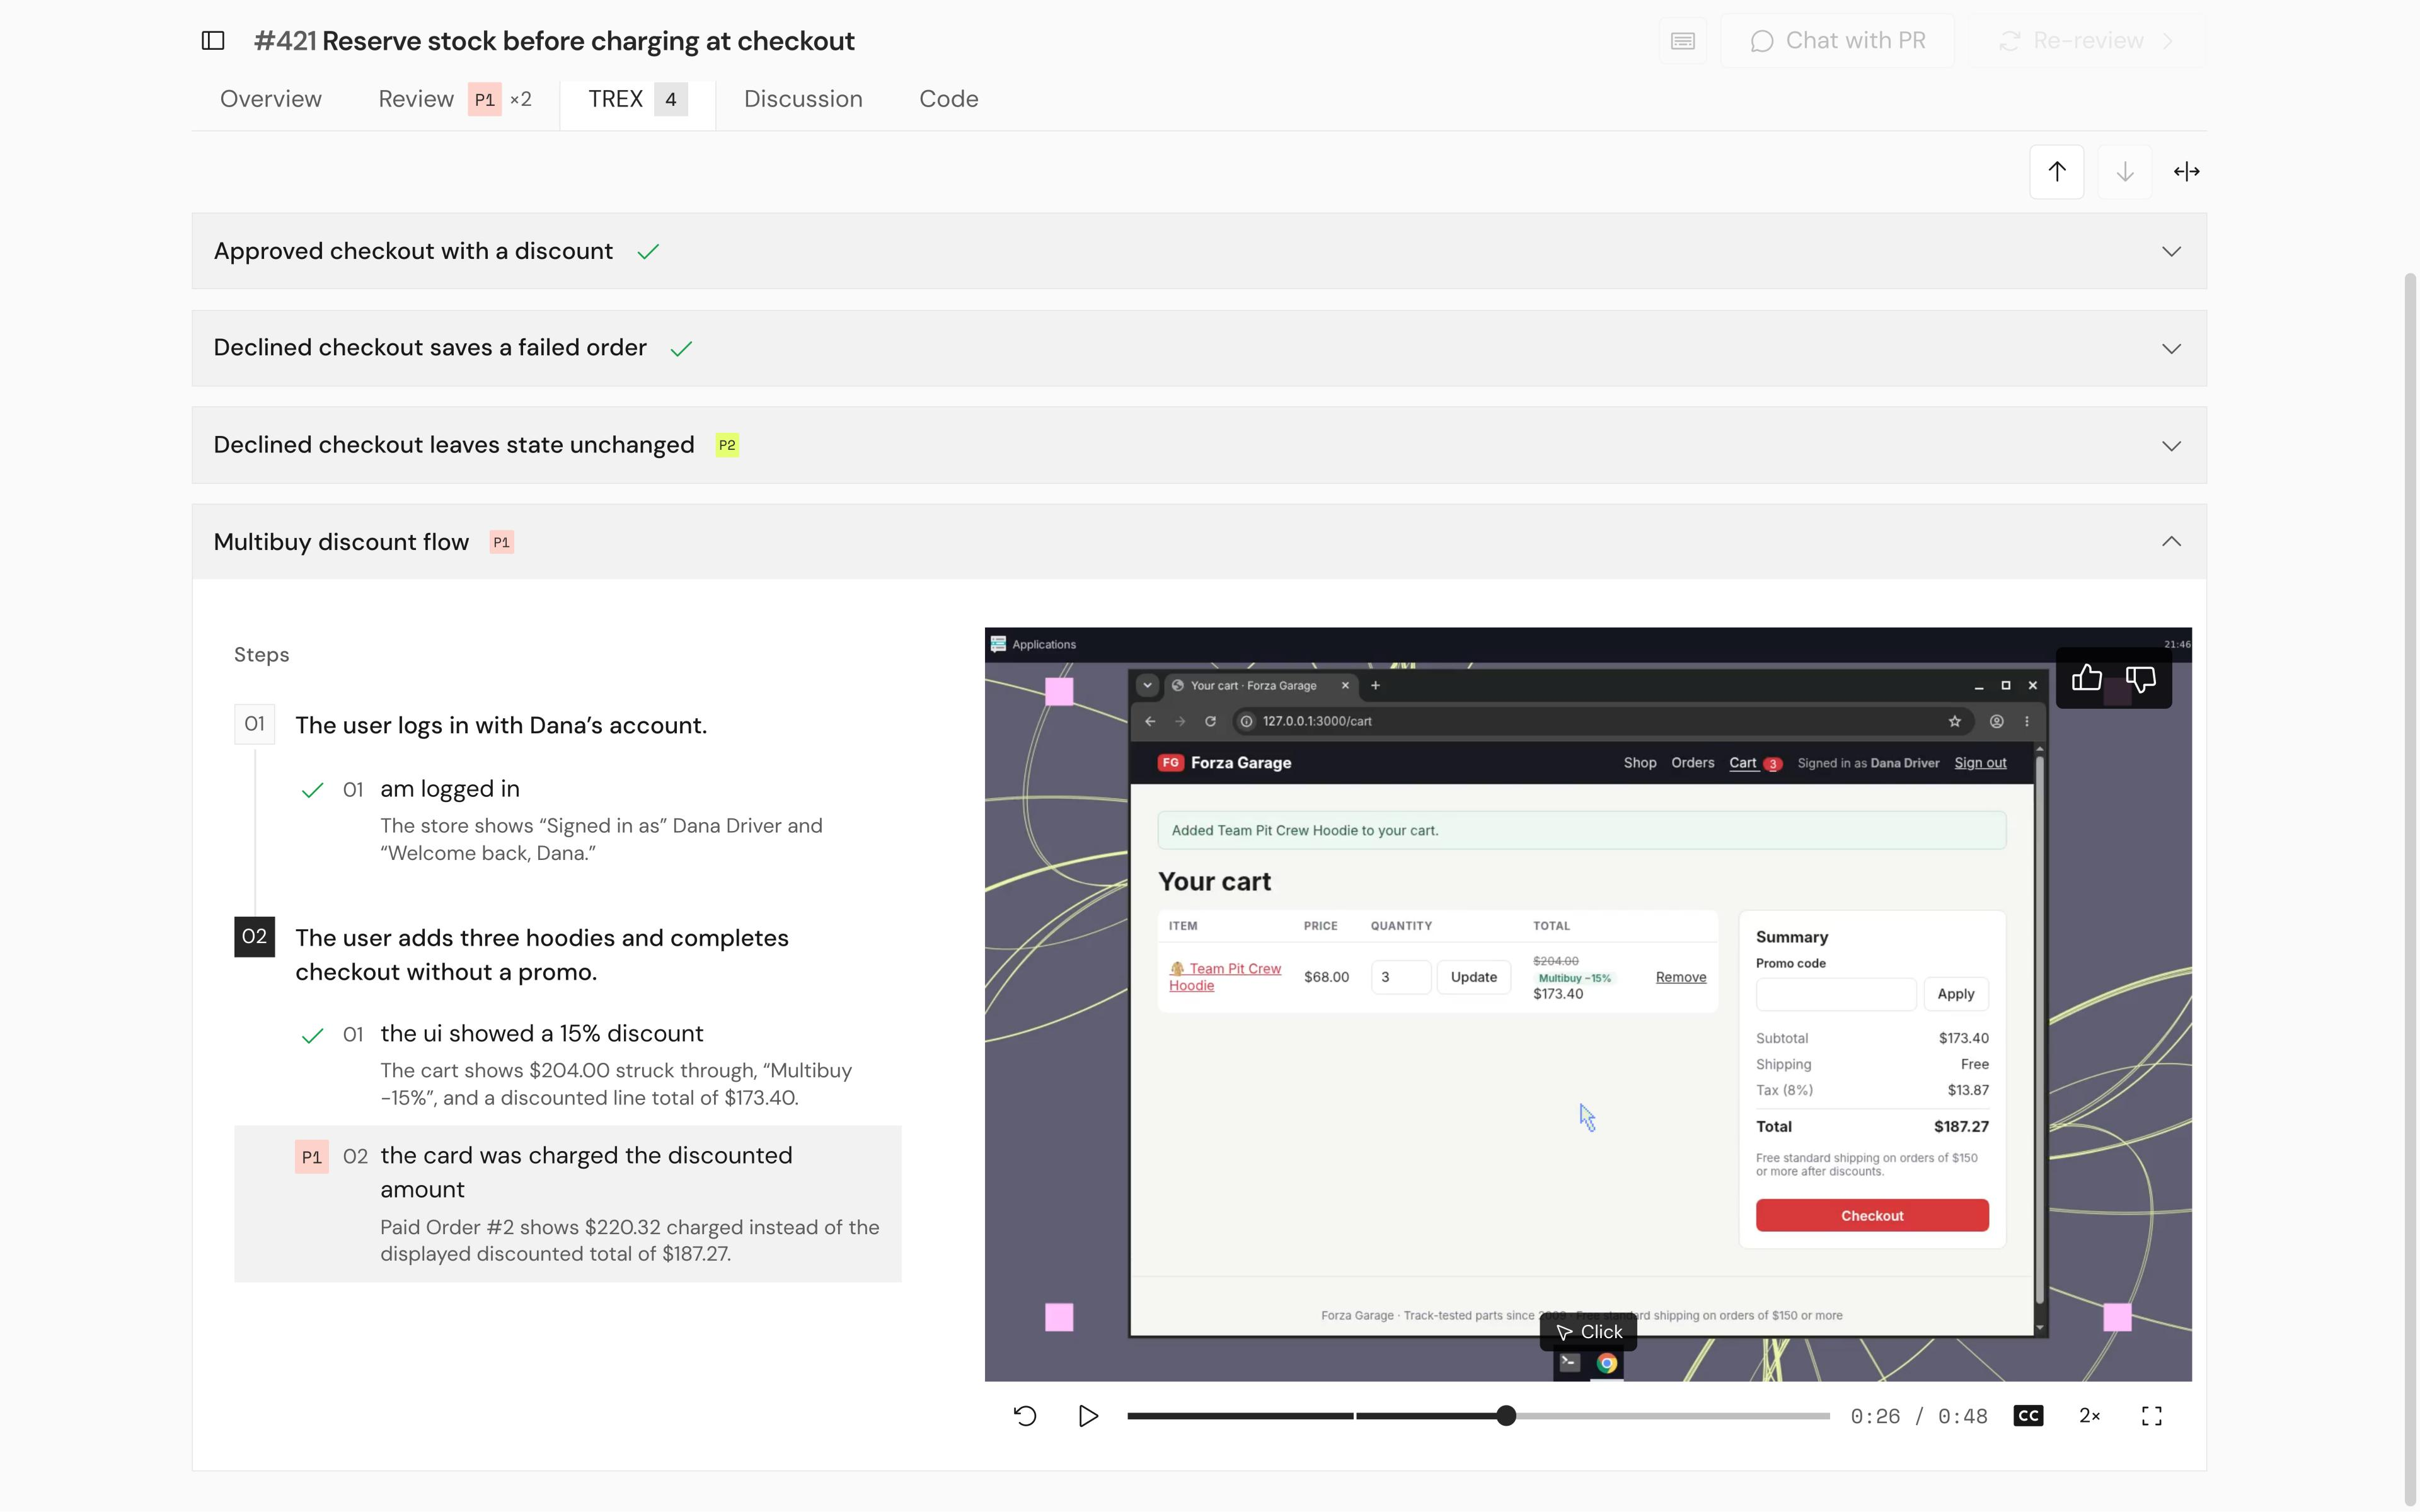Seek video using the progress slider handle
The height and width of the screenshot is (1512, 2420).
(x=1506, y=1416)
